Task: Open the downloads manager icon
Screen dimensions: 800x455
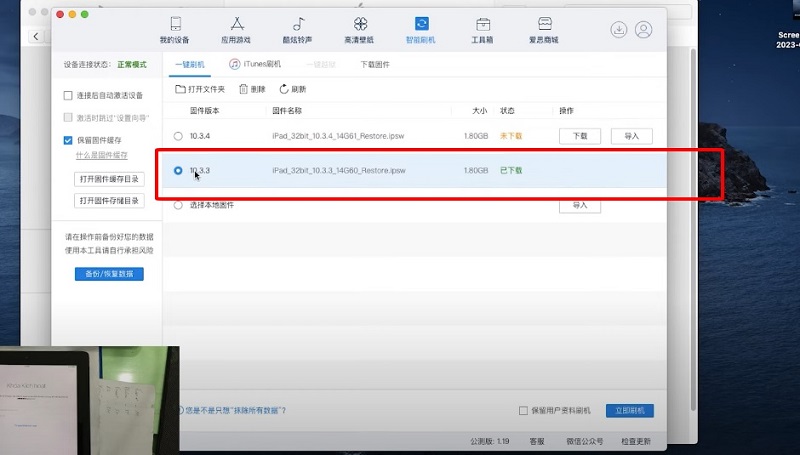Action: pyautogui.click(x=619, y=30)
